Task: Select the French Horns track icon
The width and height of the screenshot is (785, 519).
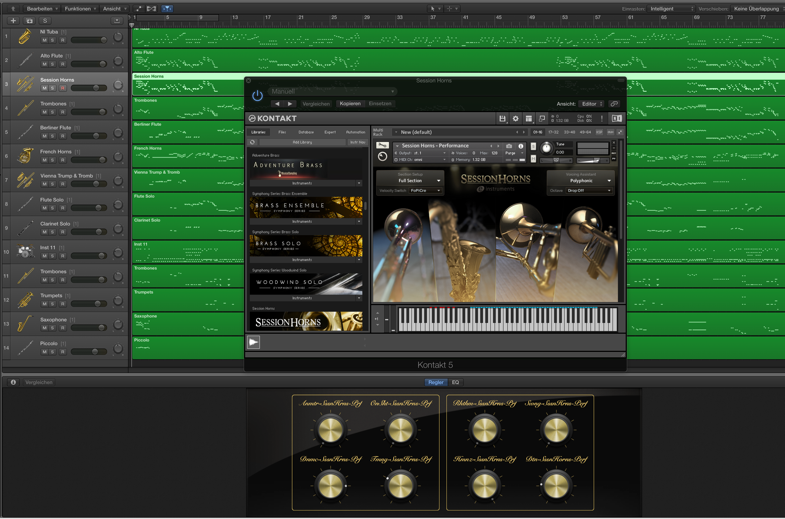Action: pos(24,156)
